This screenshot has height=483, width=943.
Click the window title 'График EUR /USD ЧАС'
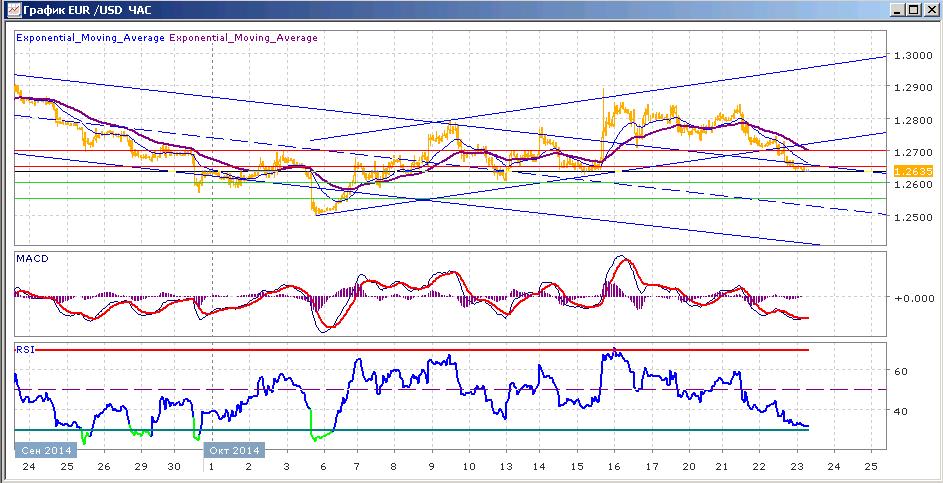point(87,10)
